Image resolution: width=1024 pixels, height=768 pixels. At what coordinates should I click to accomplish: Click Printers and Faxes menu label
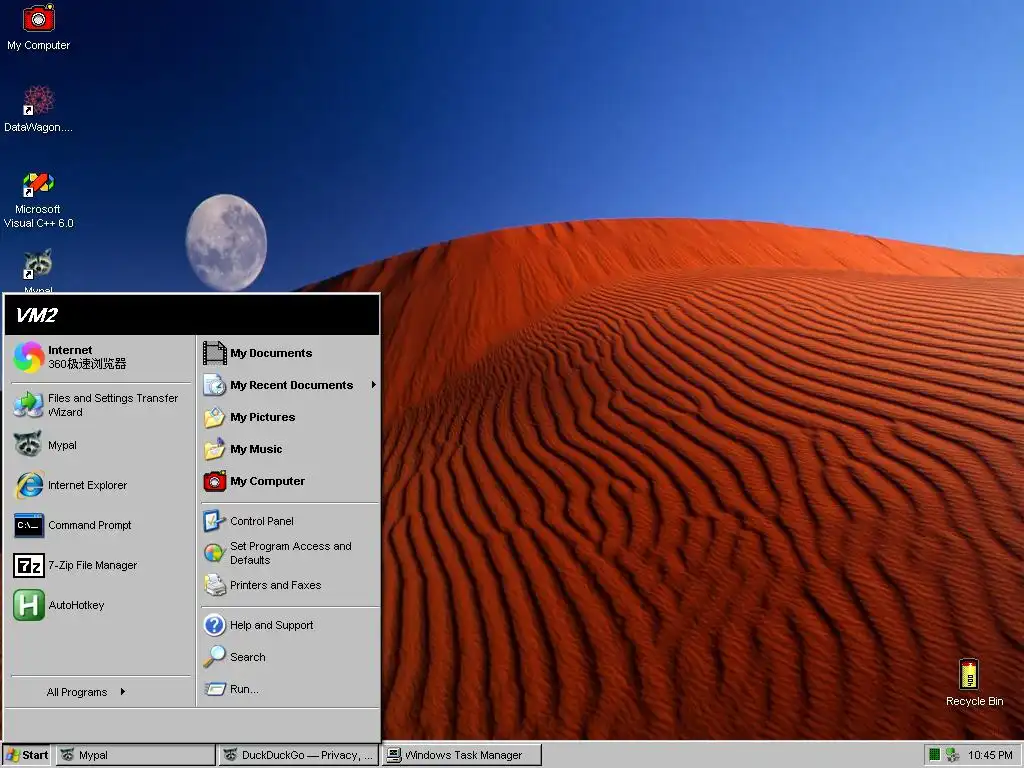(276, 585)
